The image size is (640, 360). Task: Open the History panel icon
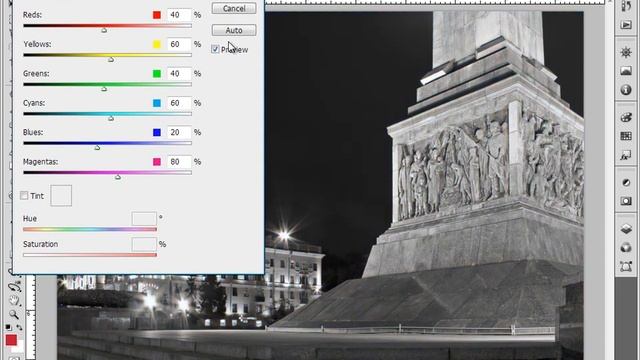click(626, 6)
